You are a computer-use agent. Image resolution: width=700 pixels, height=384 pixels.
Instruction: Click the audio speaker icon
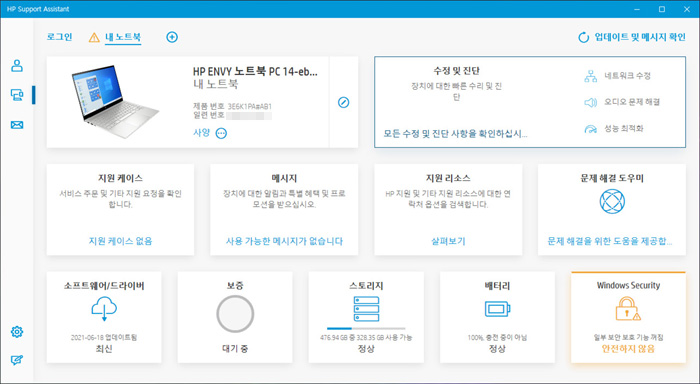click(x=591, y=102)
